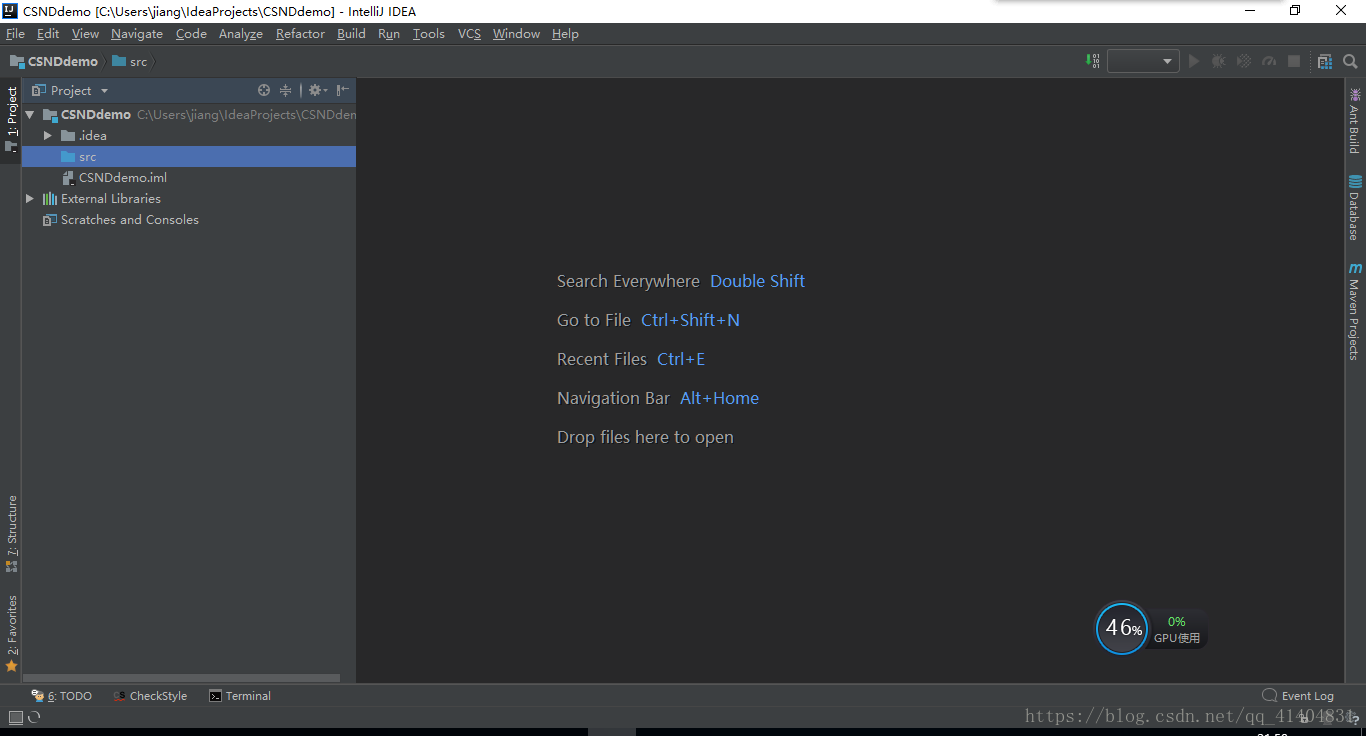Open the Project panel gear settings
This screenshot has width=1366, height=736.
(317, 90)
